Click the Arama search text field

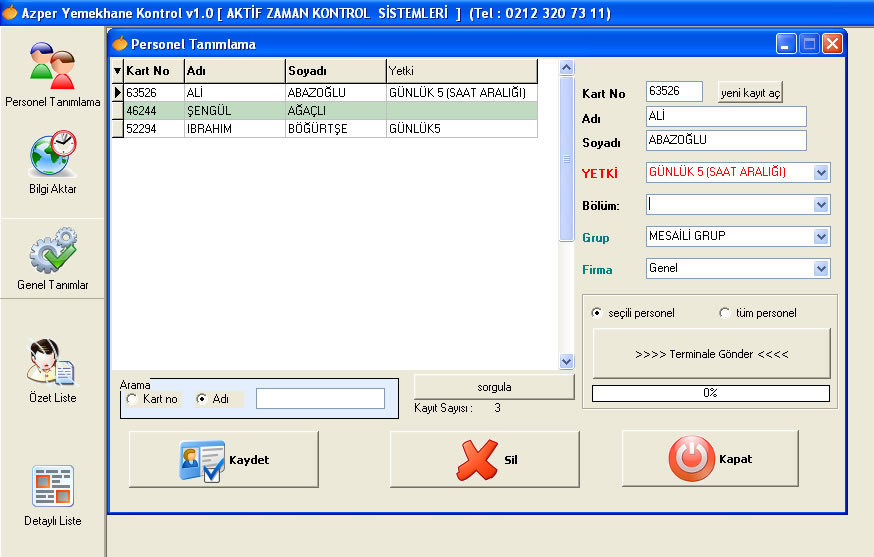[320, 399]
